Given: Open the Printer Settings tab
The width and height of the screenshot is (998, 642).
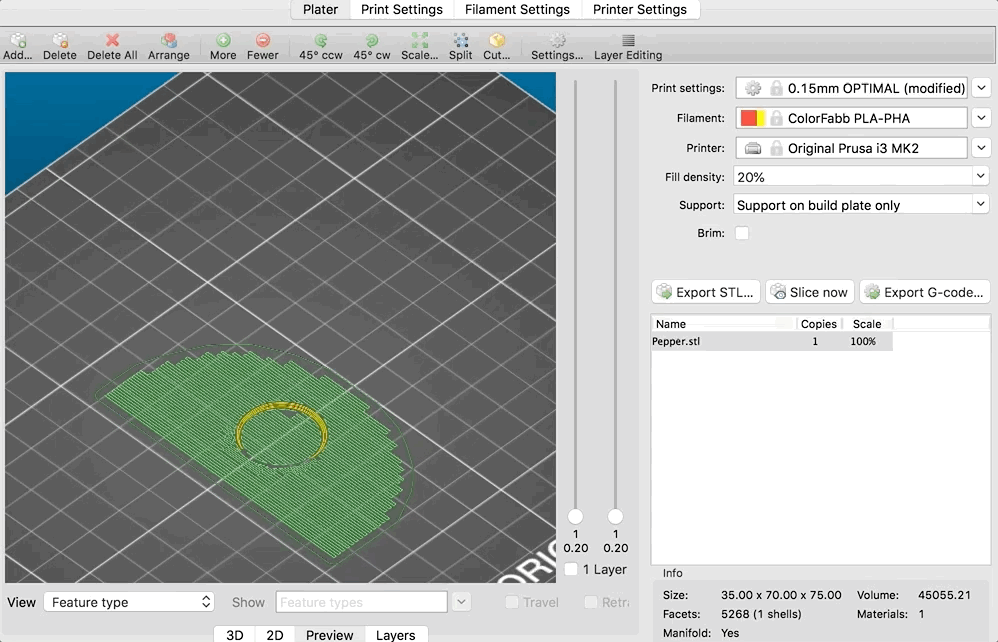Looking at the screenshot, I should pyautogui.click(x=640, y=10).
